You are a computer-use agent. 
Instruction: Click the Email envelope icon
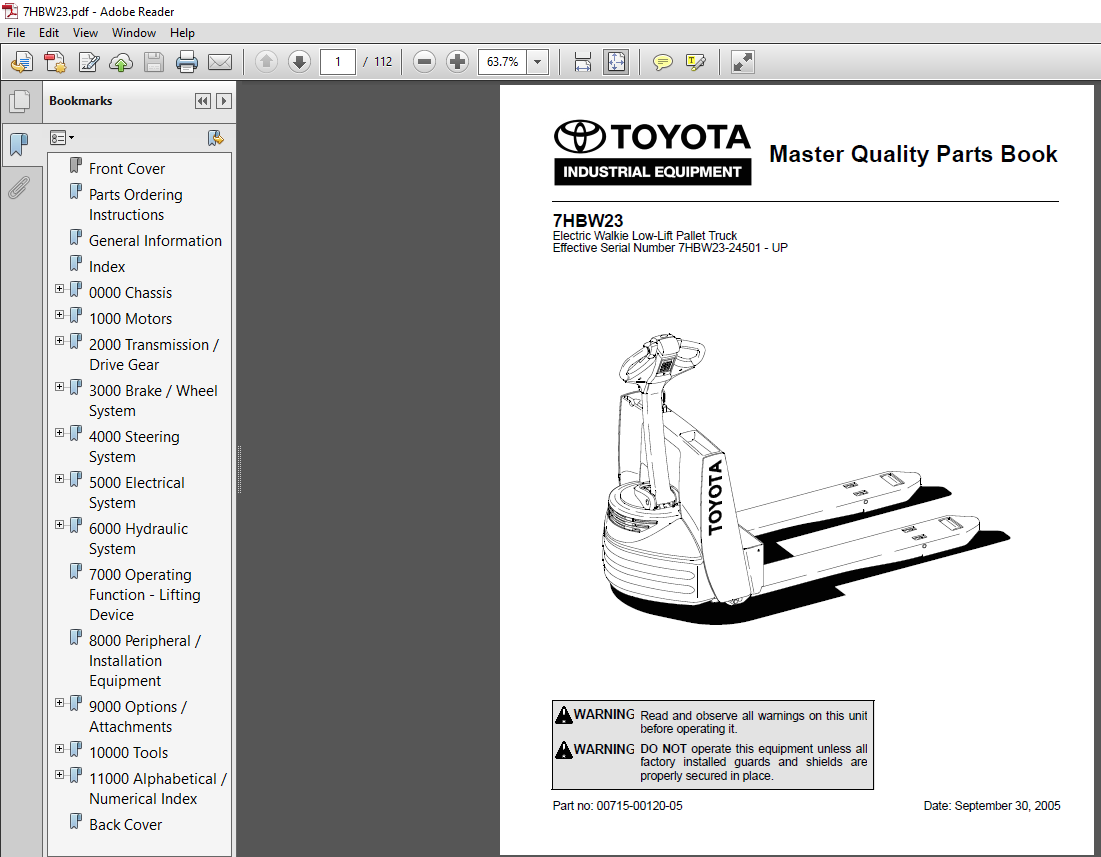tap(220, 62)
